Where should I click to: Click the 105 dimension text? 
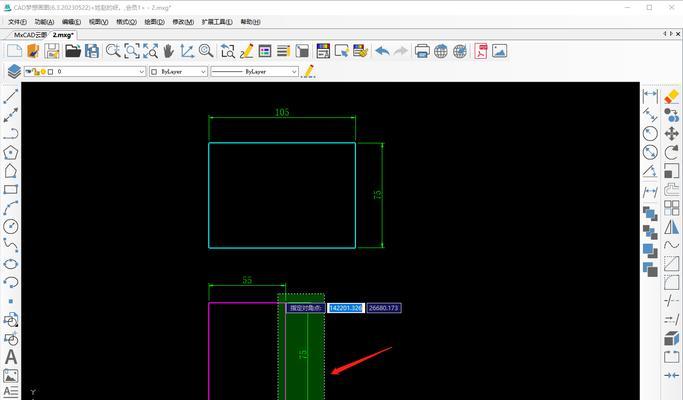click(x=282, y=112)
